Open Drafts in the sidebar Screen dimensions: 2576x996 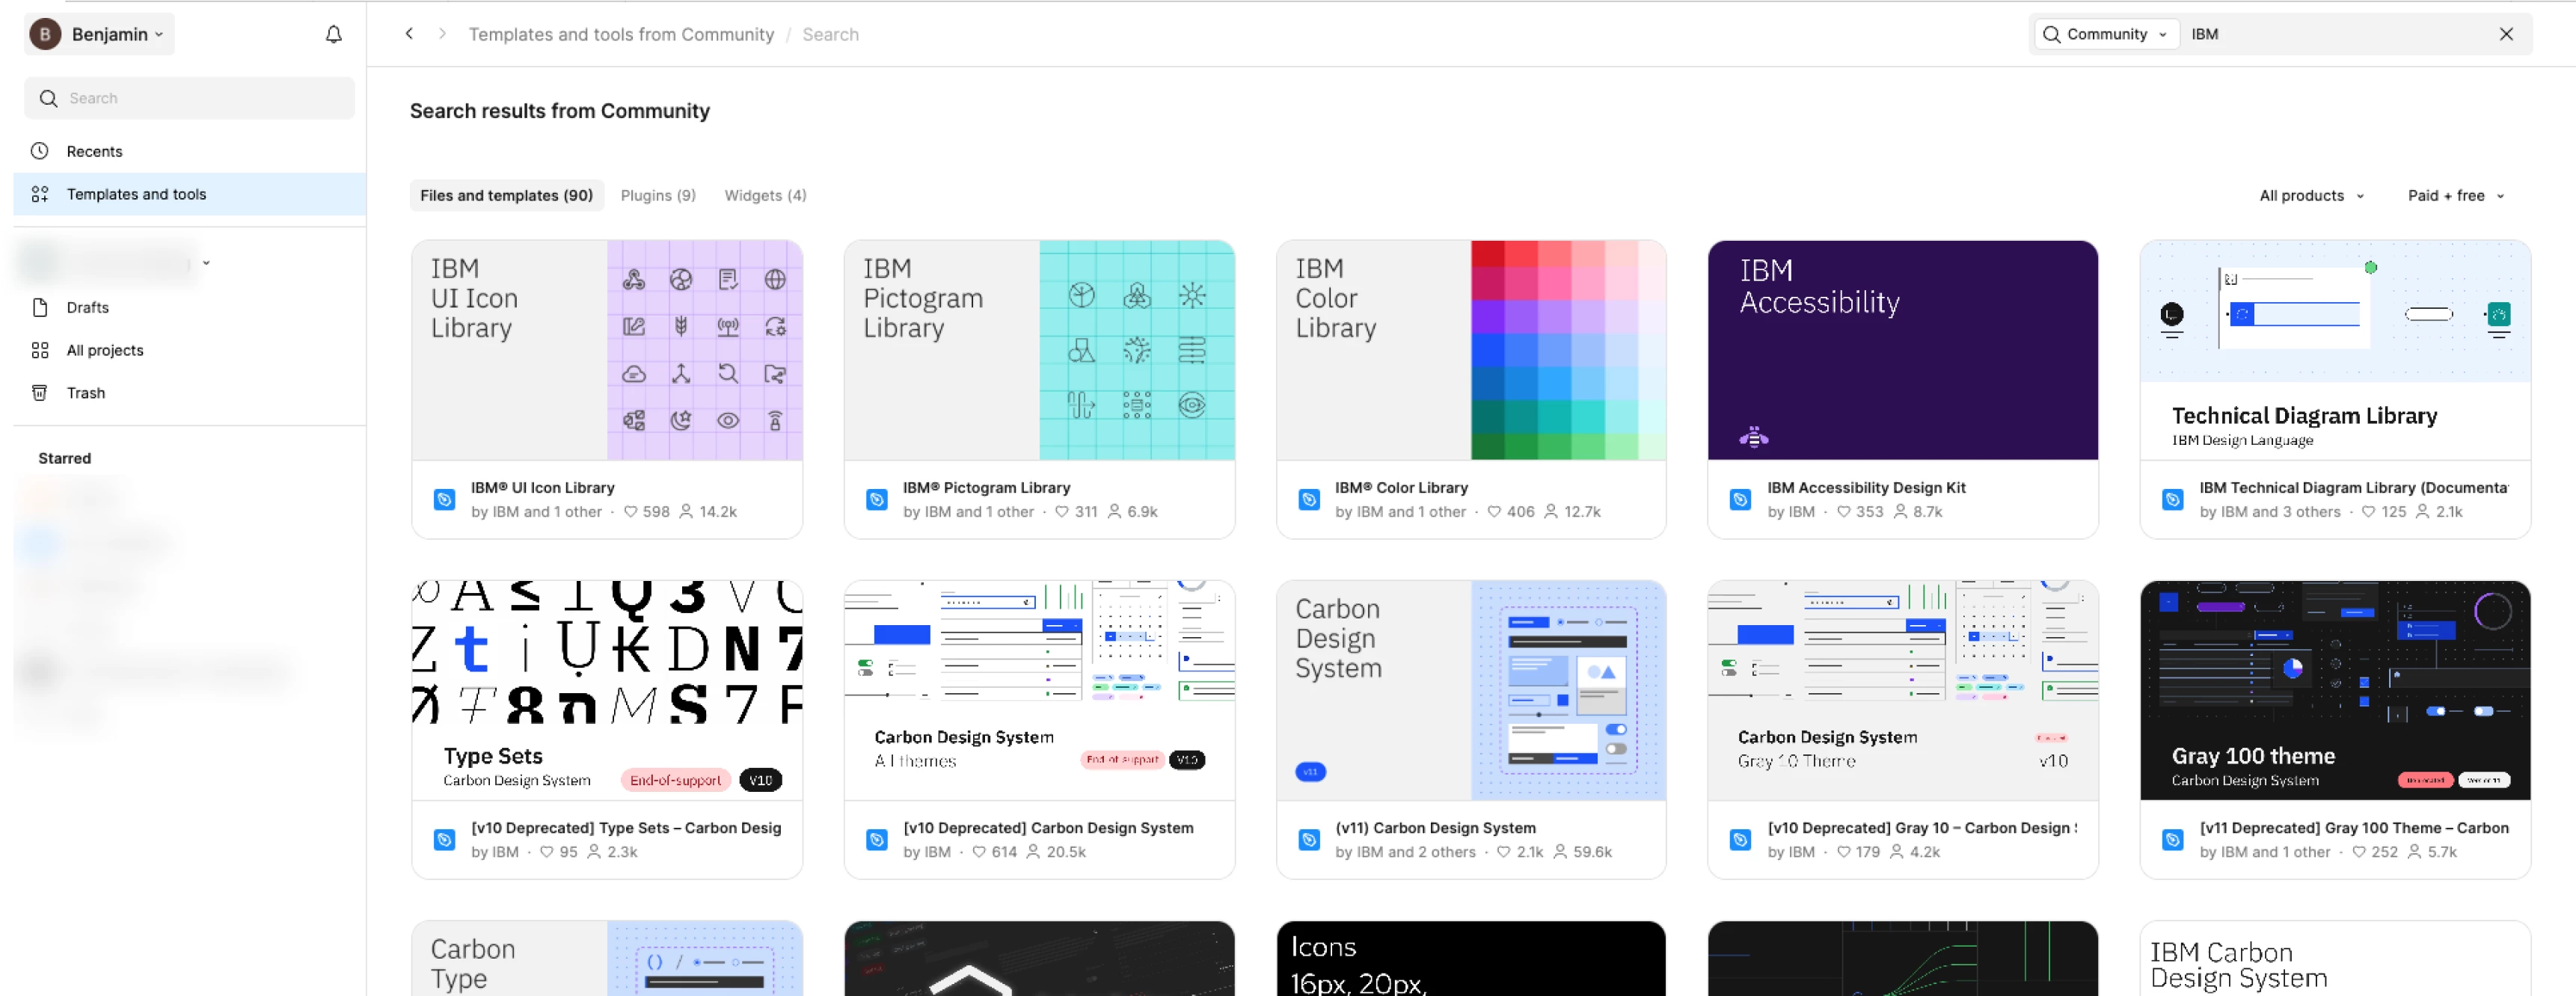(x=190, y=307)
